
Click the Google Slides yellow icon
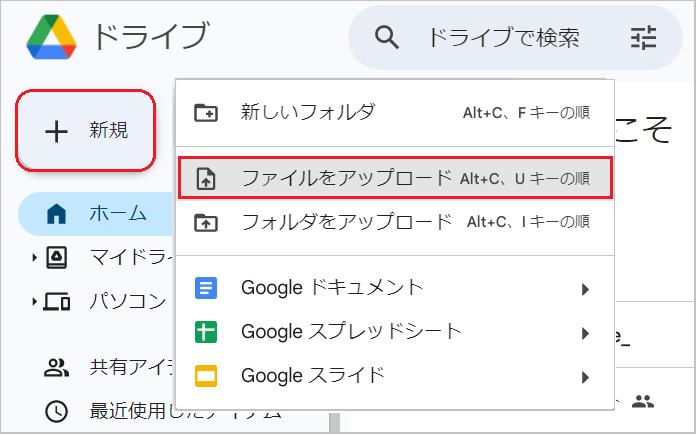206,376
